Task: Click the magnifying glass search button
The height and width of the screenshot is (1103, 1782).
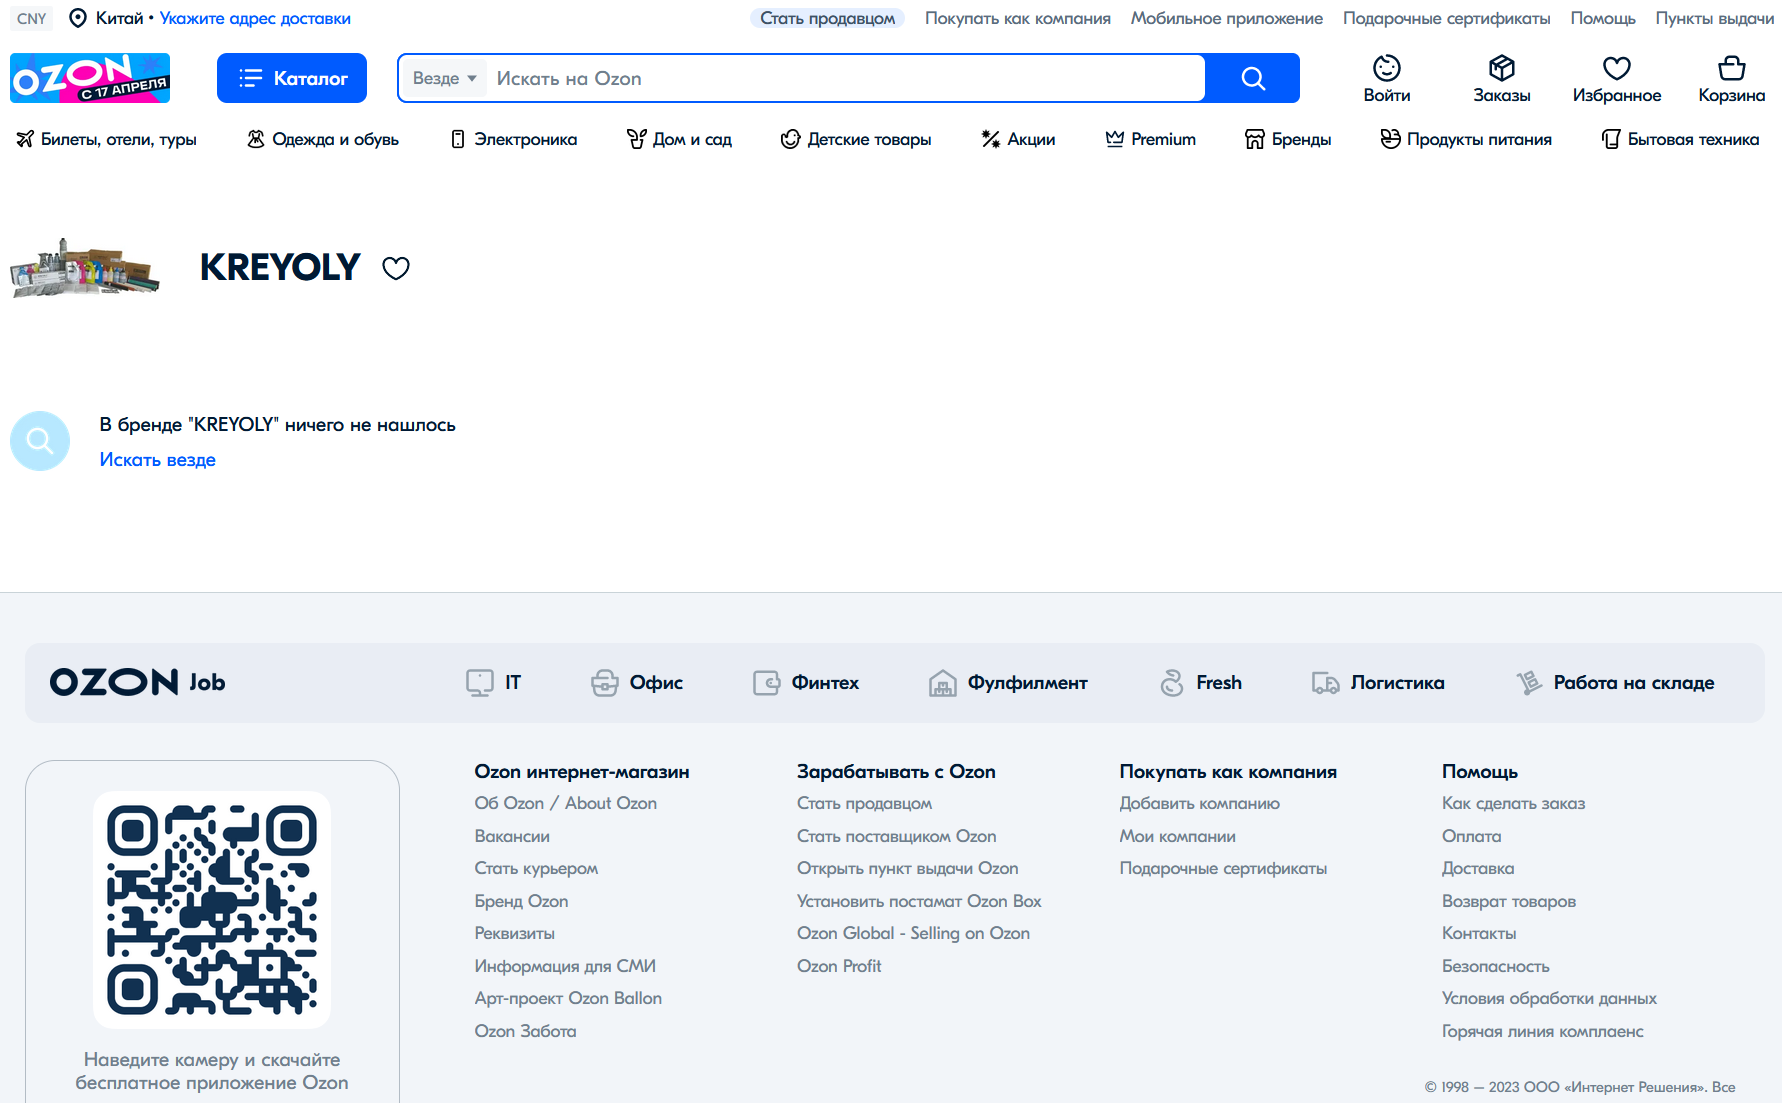Action: [x=1252, y=78]
